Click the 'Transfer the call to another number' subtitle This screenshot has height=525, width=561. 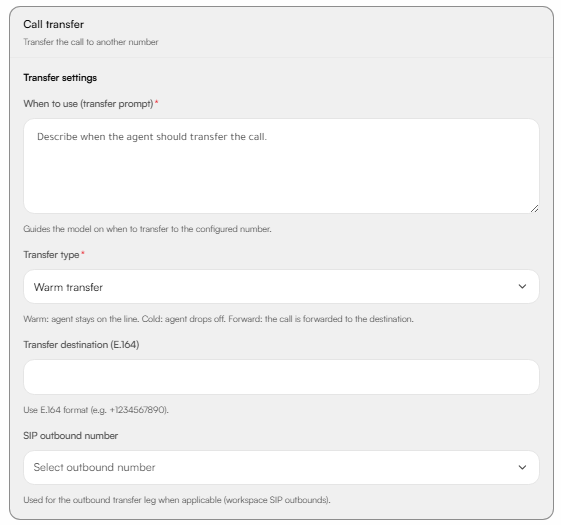tap(91, 42)
